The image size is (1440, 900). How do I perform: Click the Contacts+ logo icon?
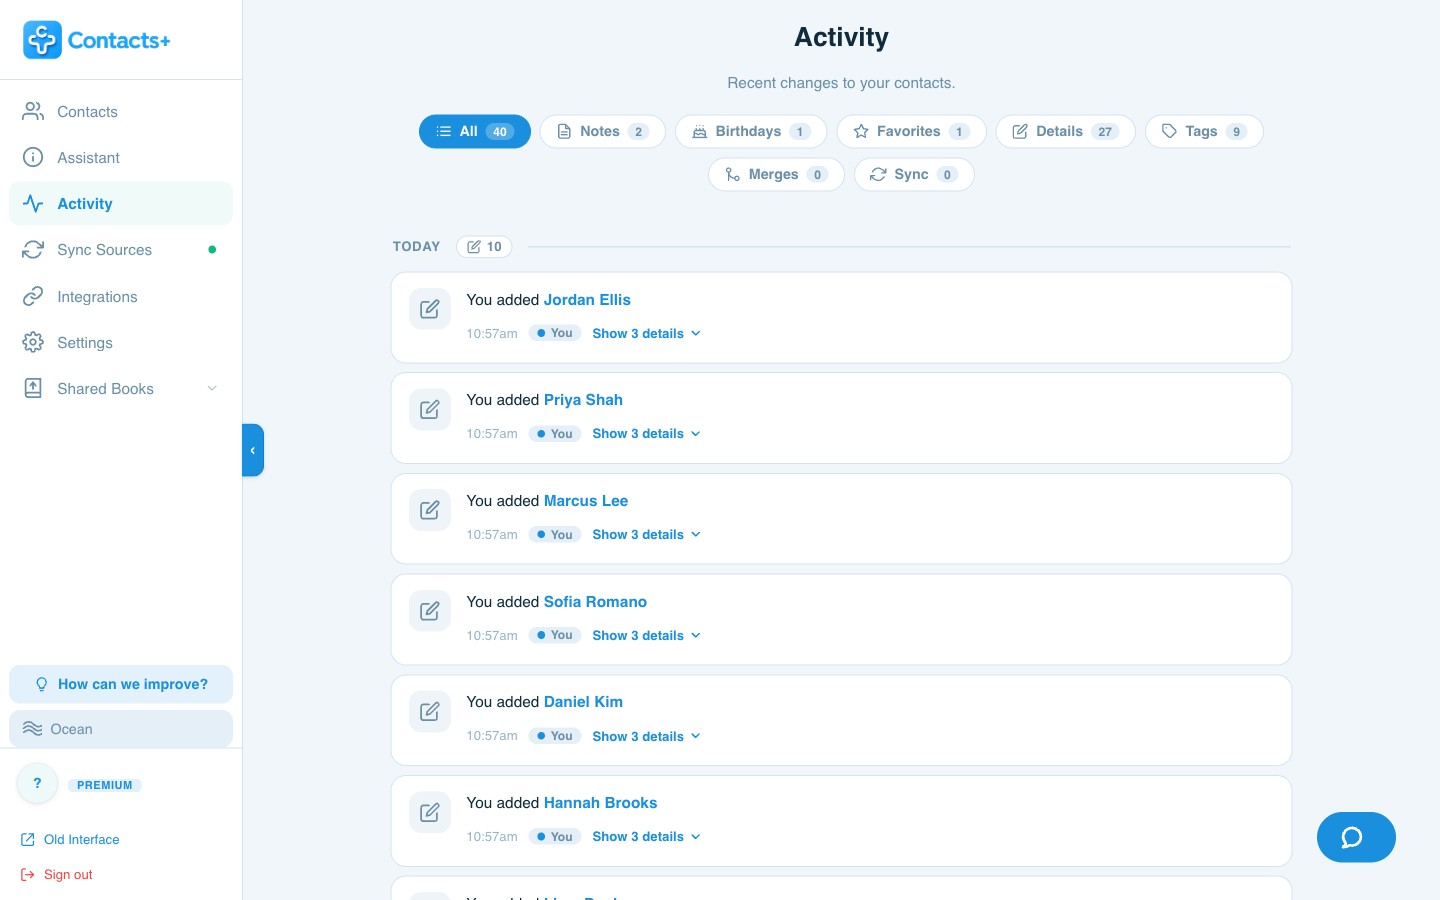pyautogui.click(x=42, y=40)
